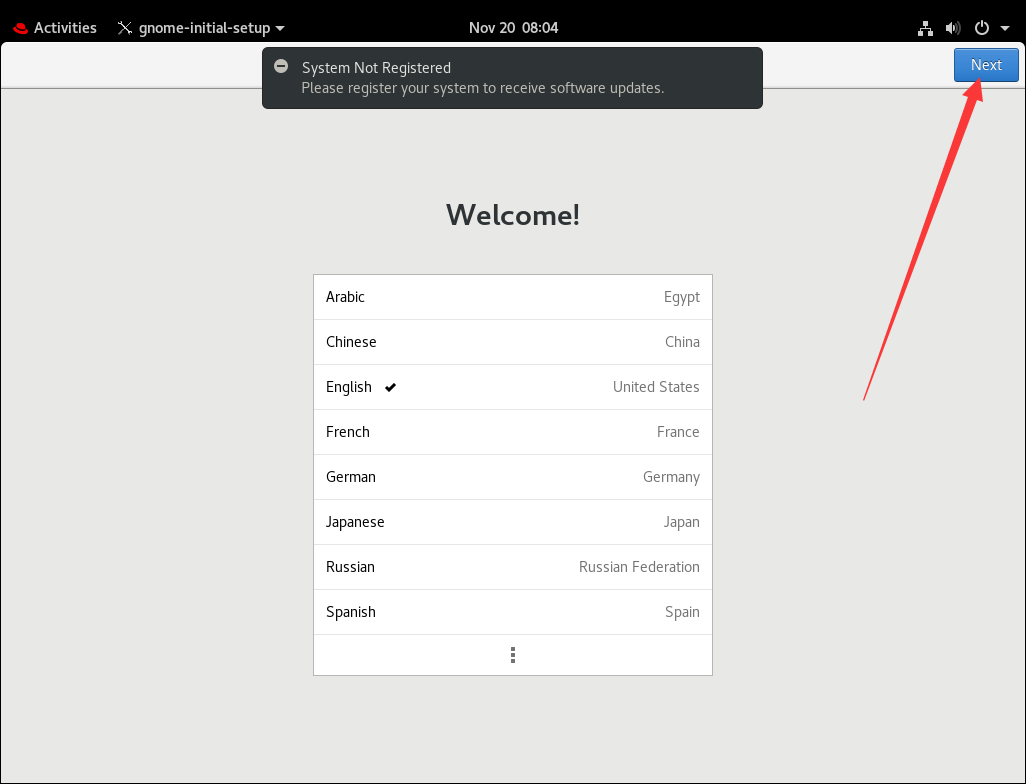Select Japanese language row
This screenshot has width=1026, height=784.
coord(512,522)
